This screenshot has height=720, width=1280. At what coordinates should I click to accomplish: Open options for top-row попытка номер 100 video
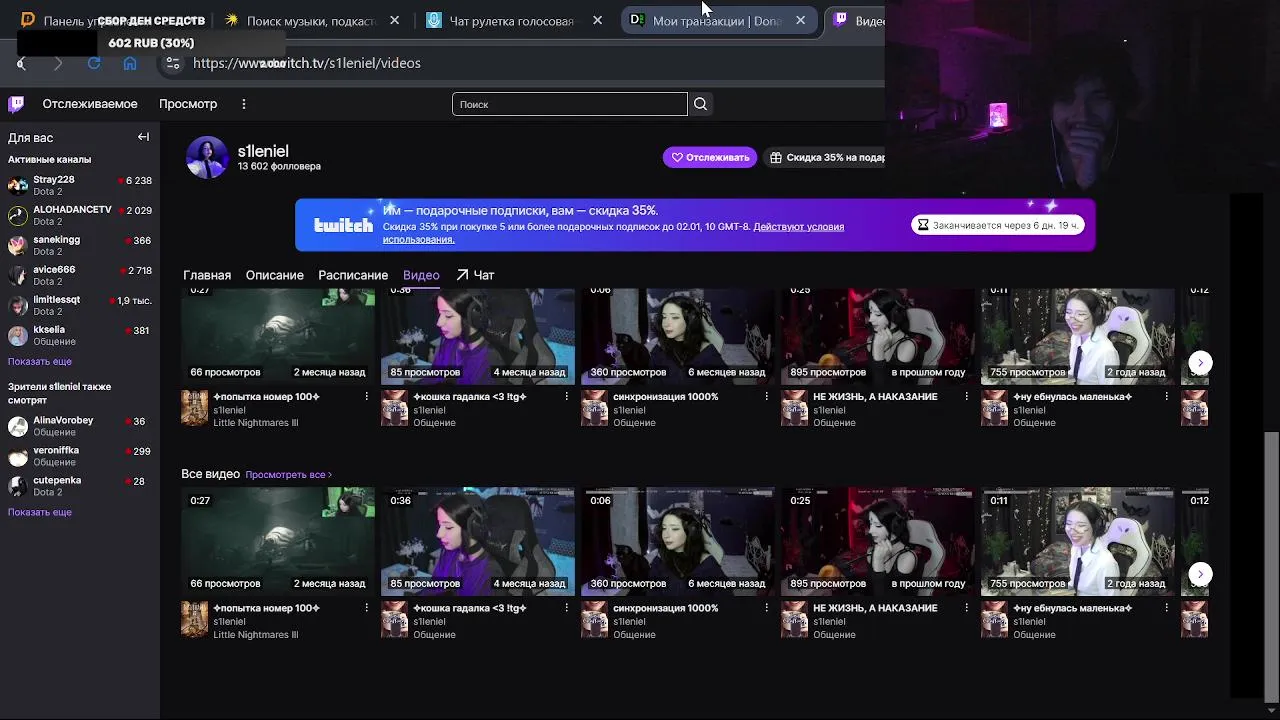pyautogui.click(x=366, y=397)
